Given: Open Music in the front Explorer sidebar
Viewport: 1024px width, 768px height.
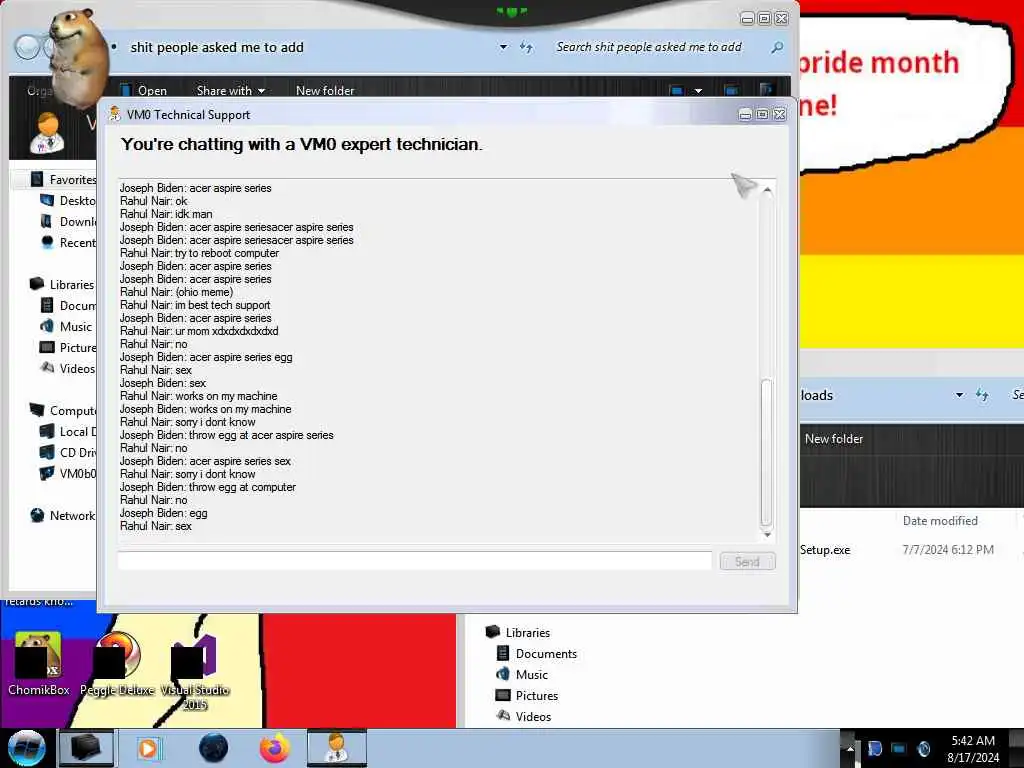Looking at the screenshot, I should pyautogui.click(x=67, y=327).
